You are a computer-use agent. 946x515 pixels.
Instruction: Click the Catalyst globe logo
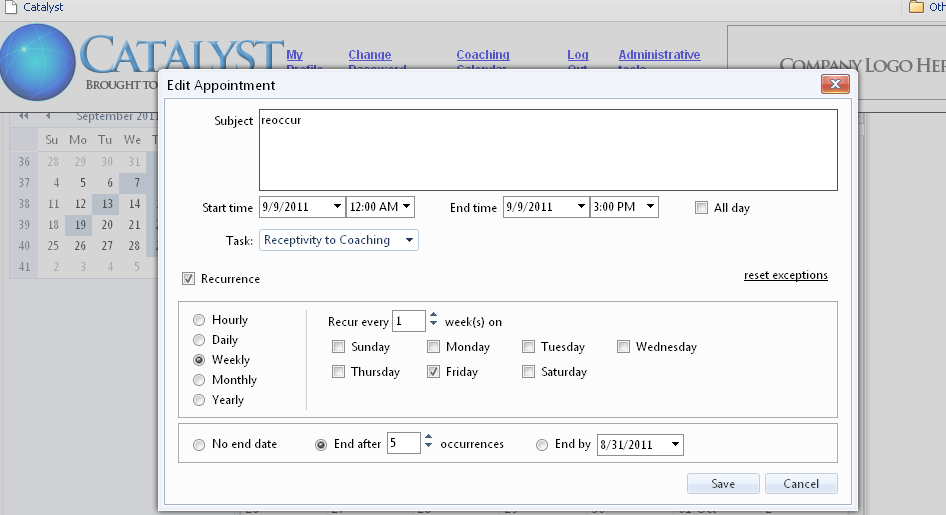(38, 62)
